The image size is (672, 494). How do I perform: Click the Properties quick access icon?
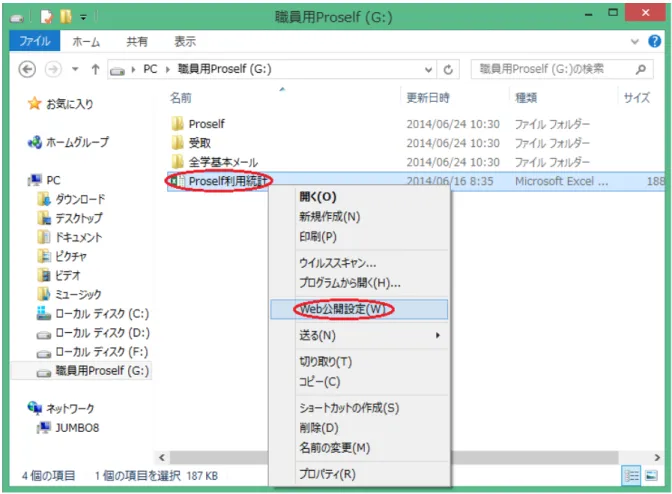[46, 17]
